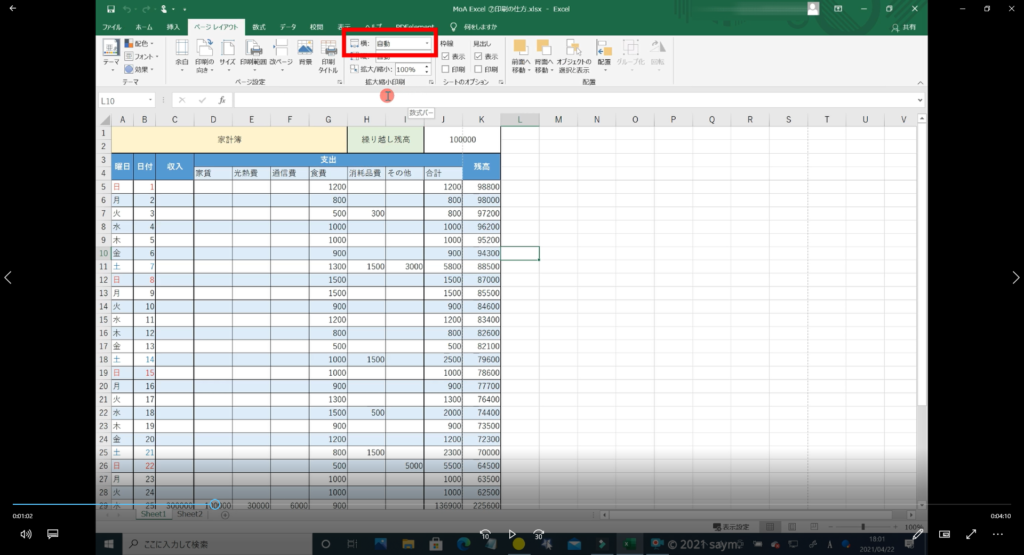The image size is (1024, 555).
Task: Open the ファイル (File) tab
Action: pos(112,27)
